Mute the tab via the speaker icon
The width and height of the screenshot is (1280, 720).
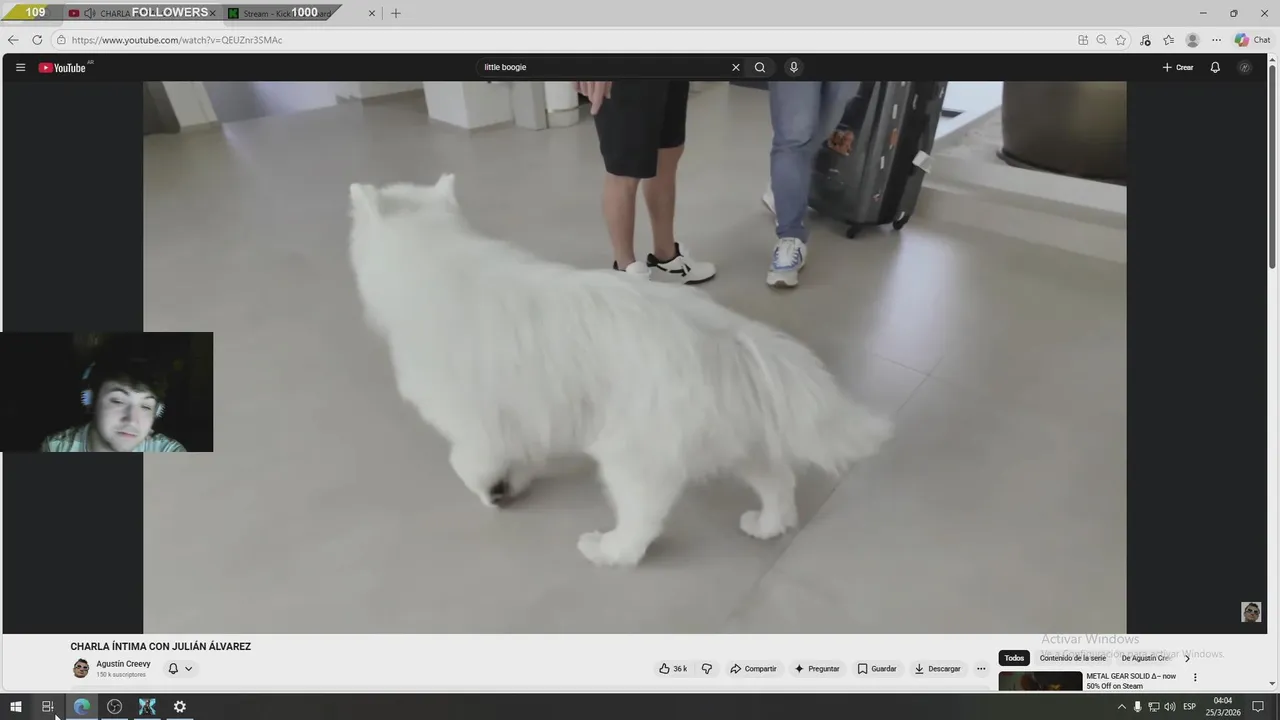[90, 13]
